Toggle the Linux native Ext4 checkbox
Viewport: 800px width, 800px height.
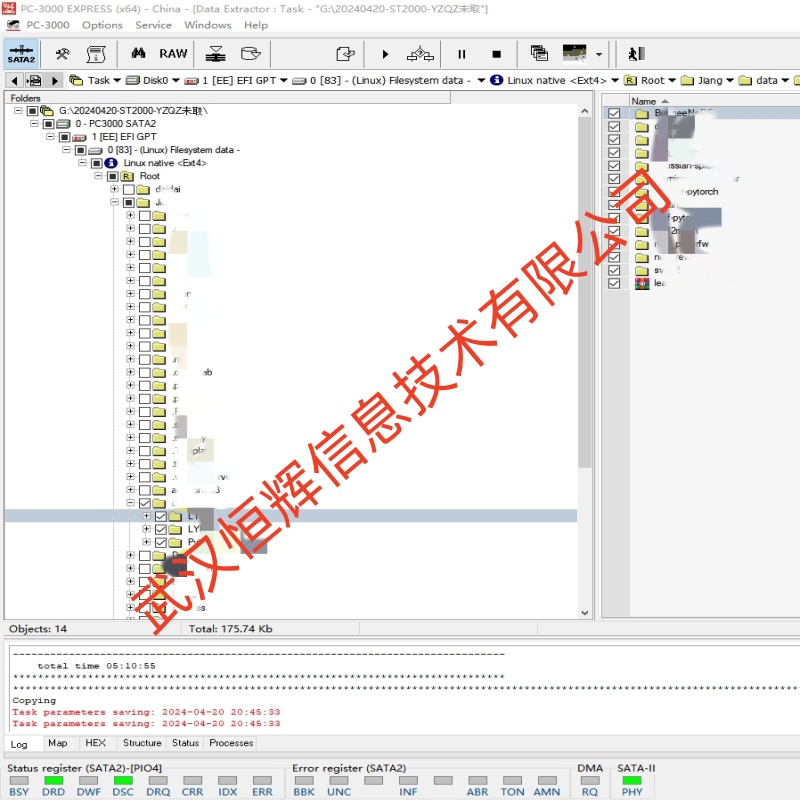point(96,163)
